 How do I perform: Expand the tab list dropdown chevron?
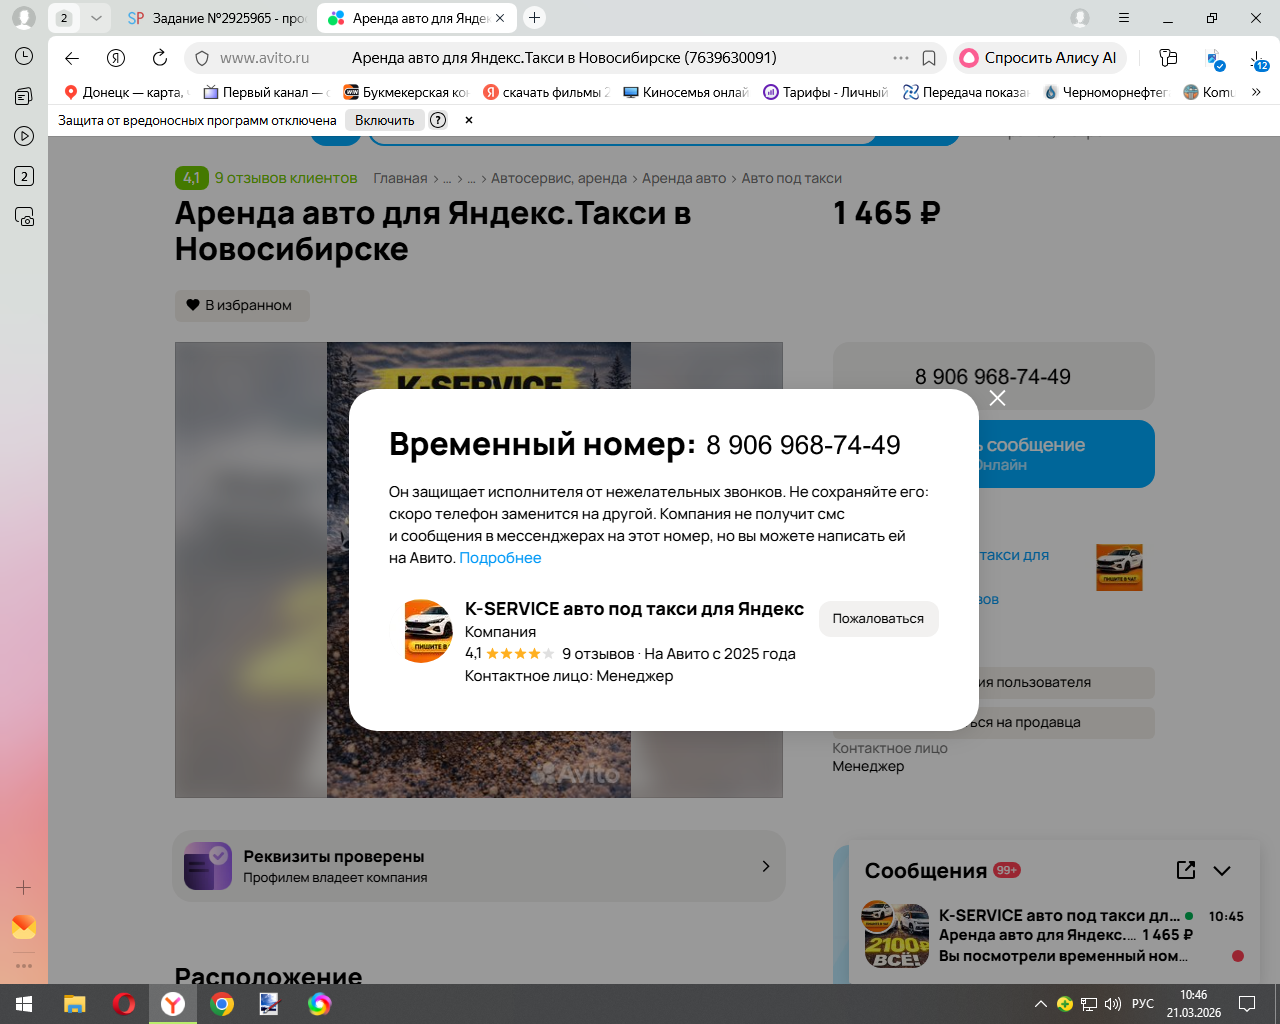(96, 18)
